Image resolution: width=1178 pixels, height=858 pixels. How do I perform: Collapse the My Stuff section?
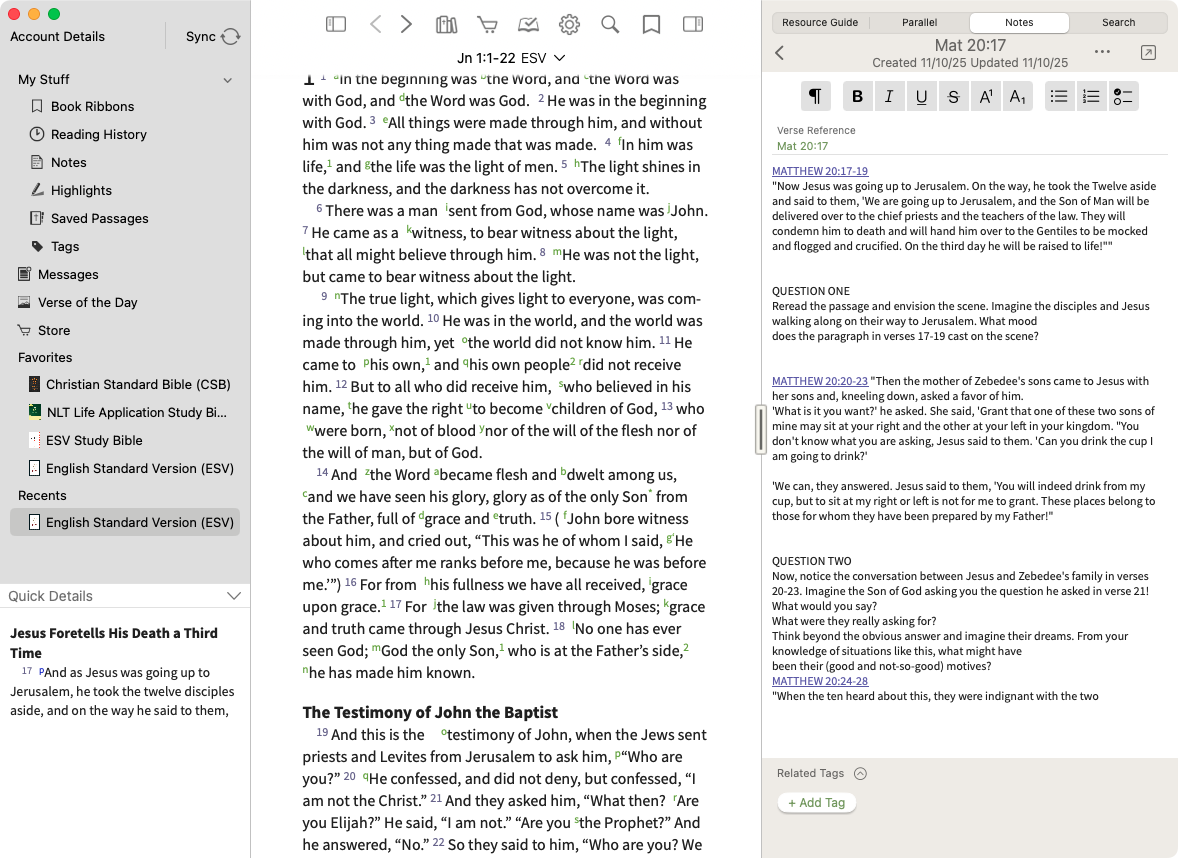tap(227, 80)
